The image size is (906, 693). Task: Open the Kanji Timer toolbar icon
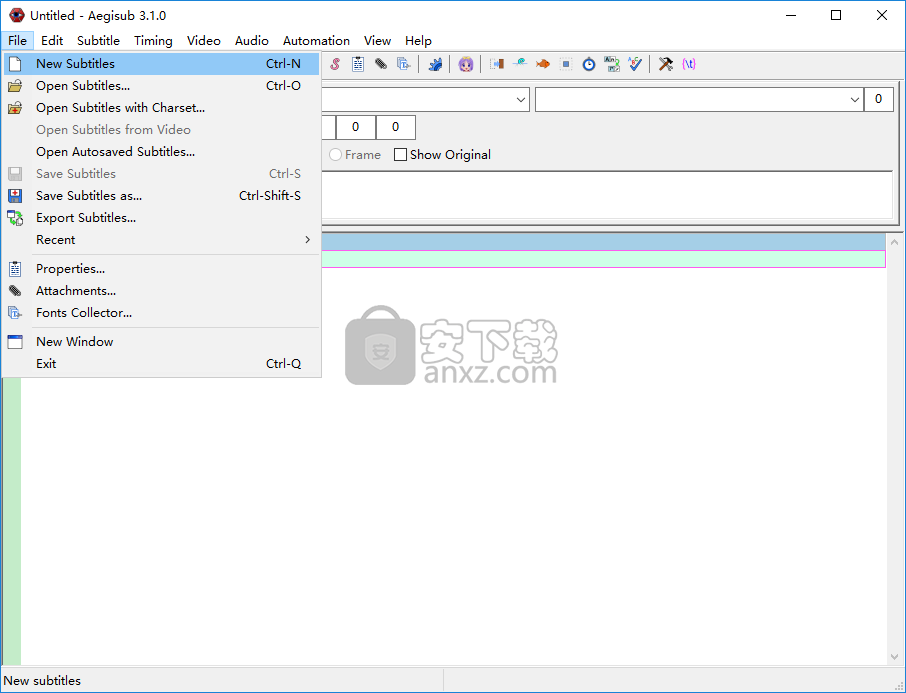pos(612,64)
